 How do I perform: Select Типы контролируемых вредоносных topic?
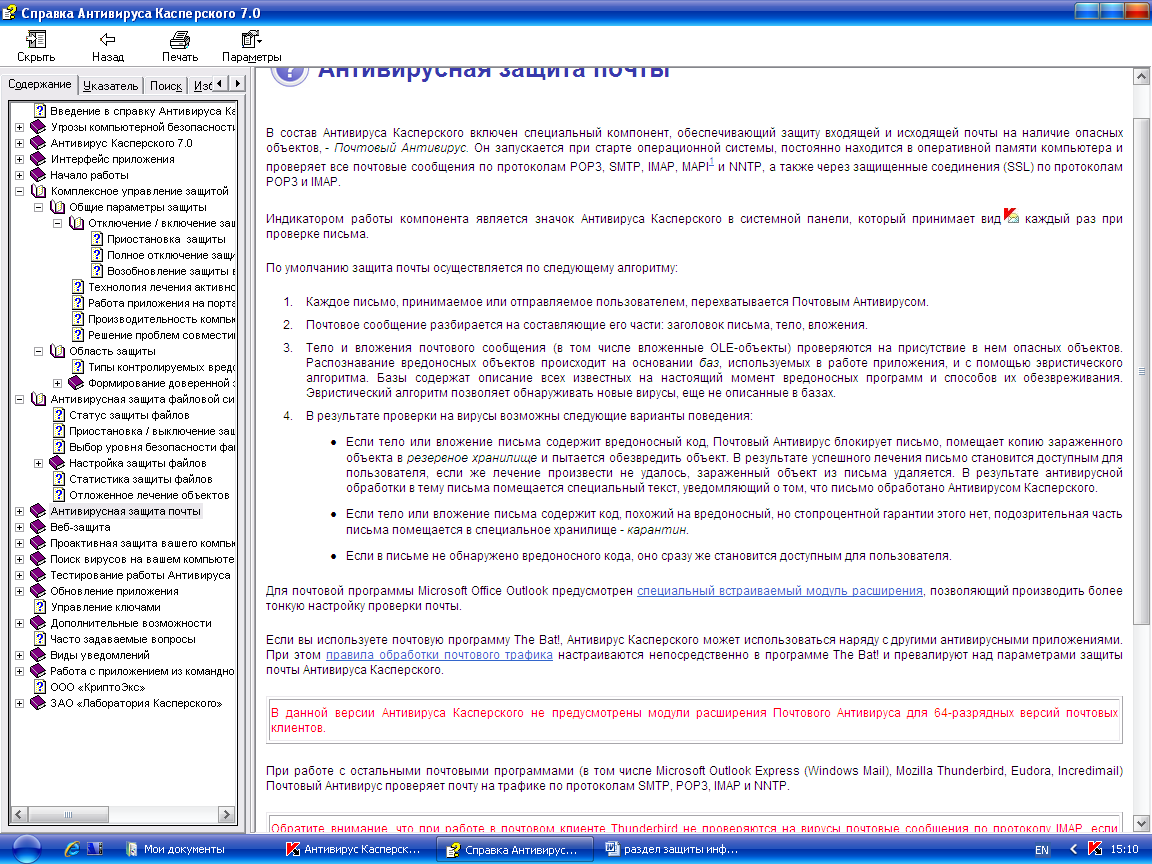tap(162, 367)
